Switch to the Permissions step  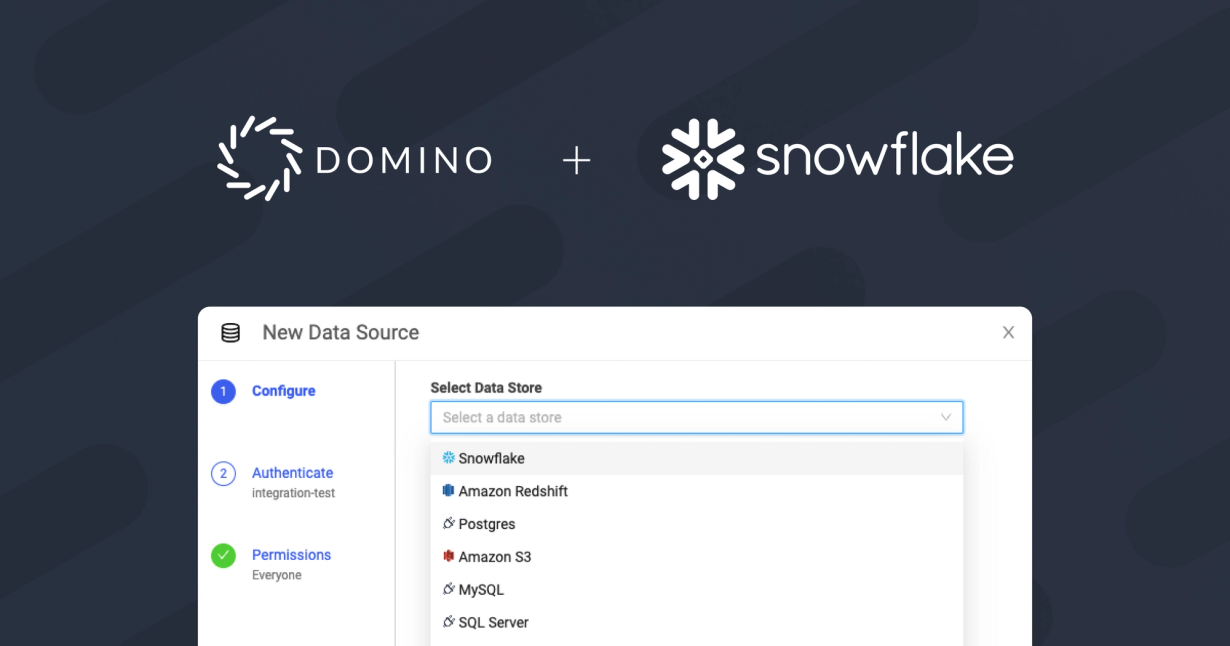click(x=291, y=554)
